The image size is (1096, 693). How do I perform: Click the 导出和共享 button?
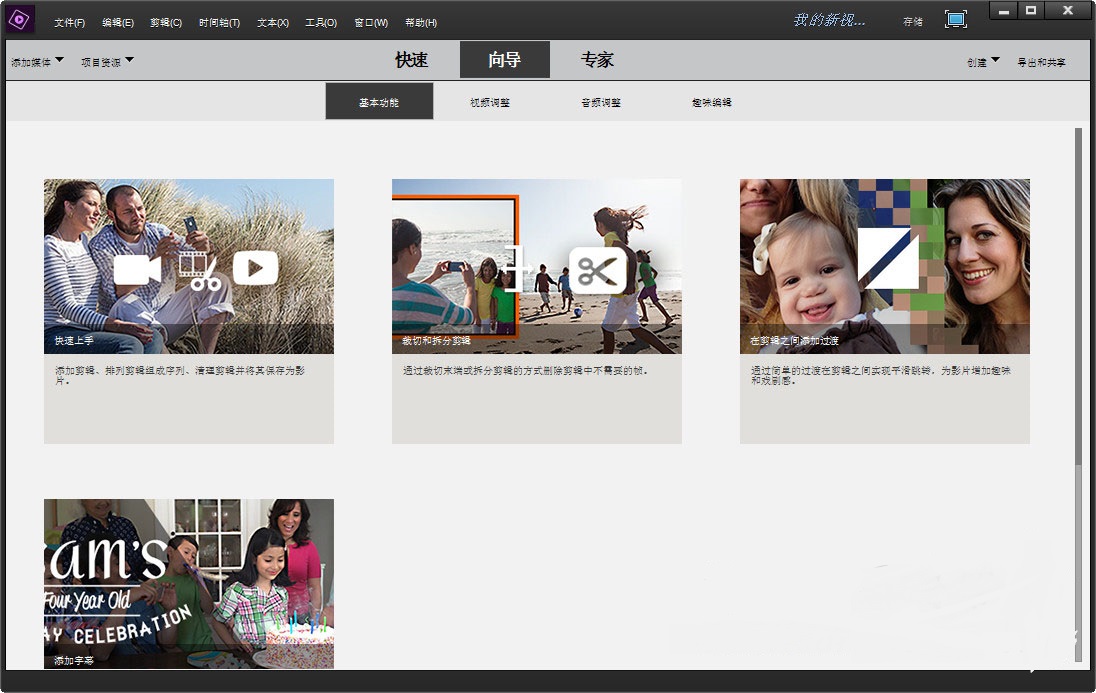(x=1041, y=62)
